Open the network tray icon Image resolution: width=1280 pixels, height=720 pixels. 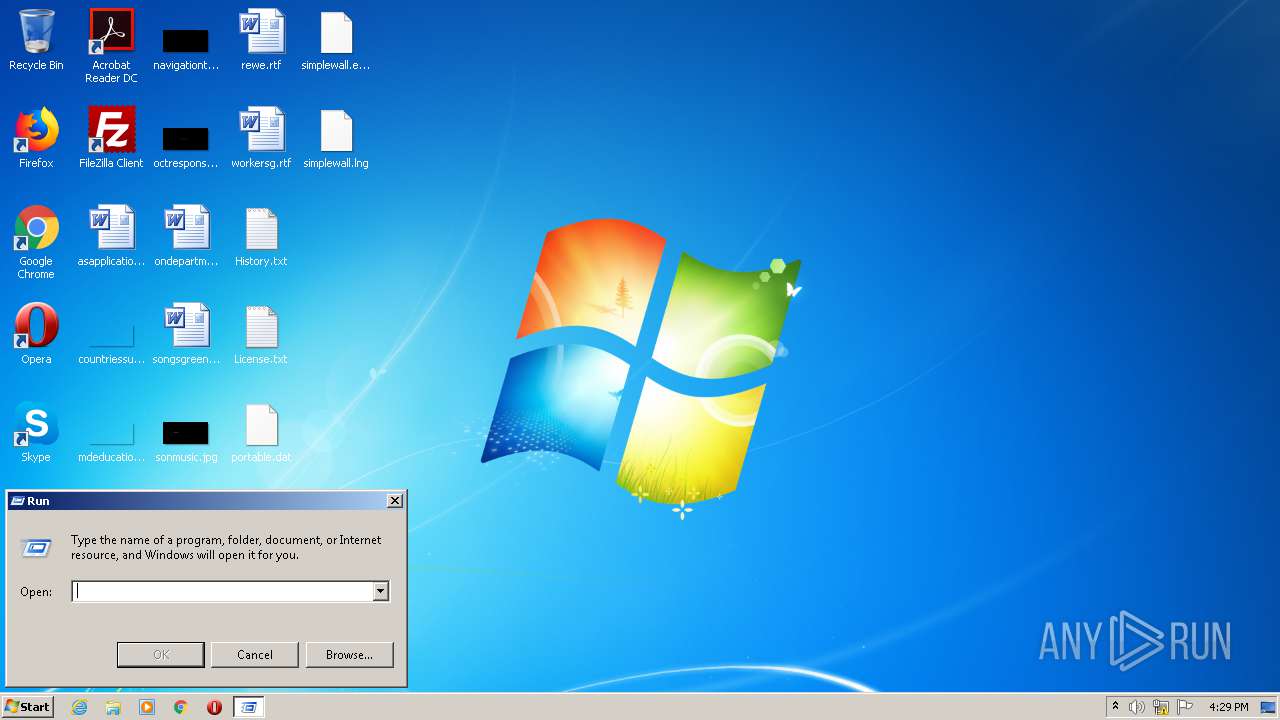[x=1161, y=707]
